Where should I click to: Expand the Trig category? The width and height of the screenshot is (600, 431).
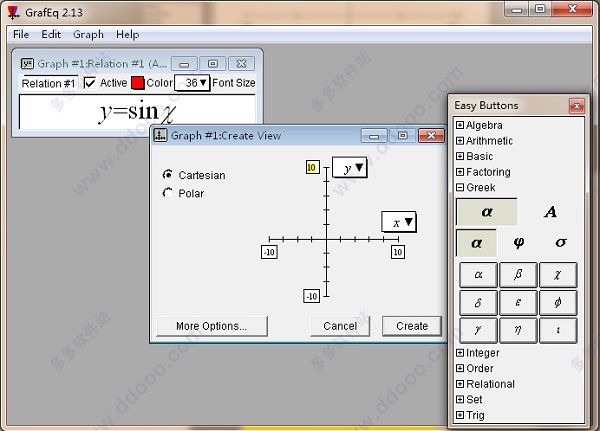pos(460,415)
